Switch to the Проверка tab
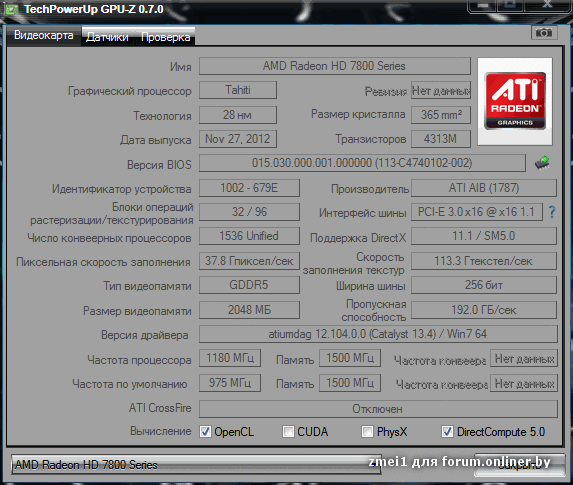Image resolution: width=573 pixels, height=485 pixels. pos(166,37)
